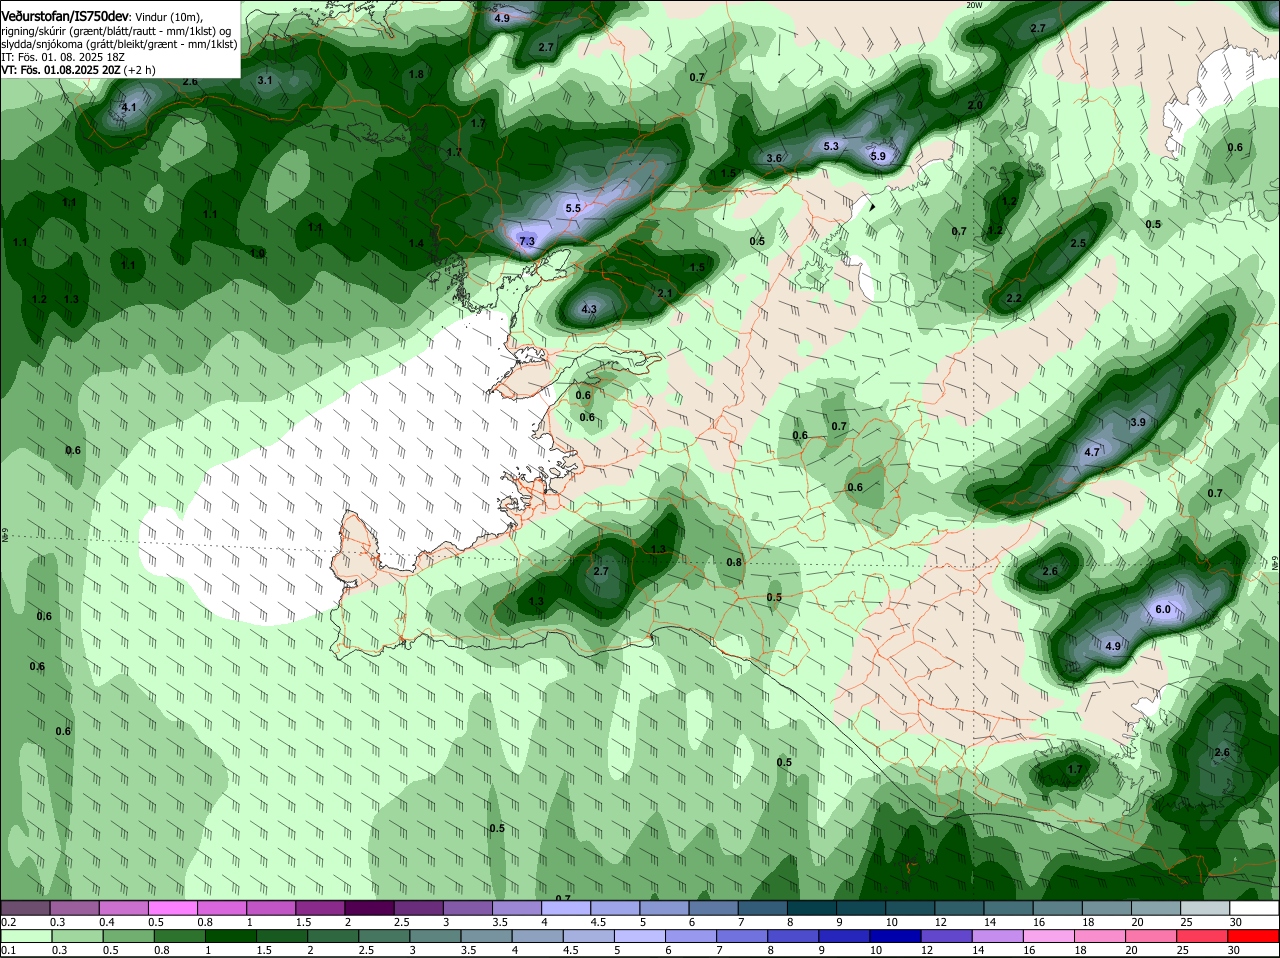1280x958 pixels.
Task: Select the 6.0 precipitation maximum label
Action: (1162, 609)
